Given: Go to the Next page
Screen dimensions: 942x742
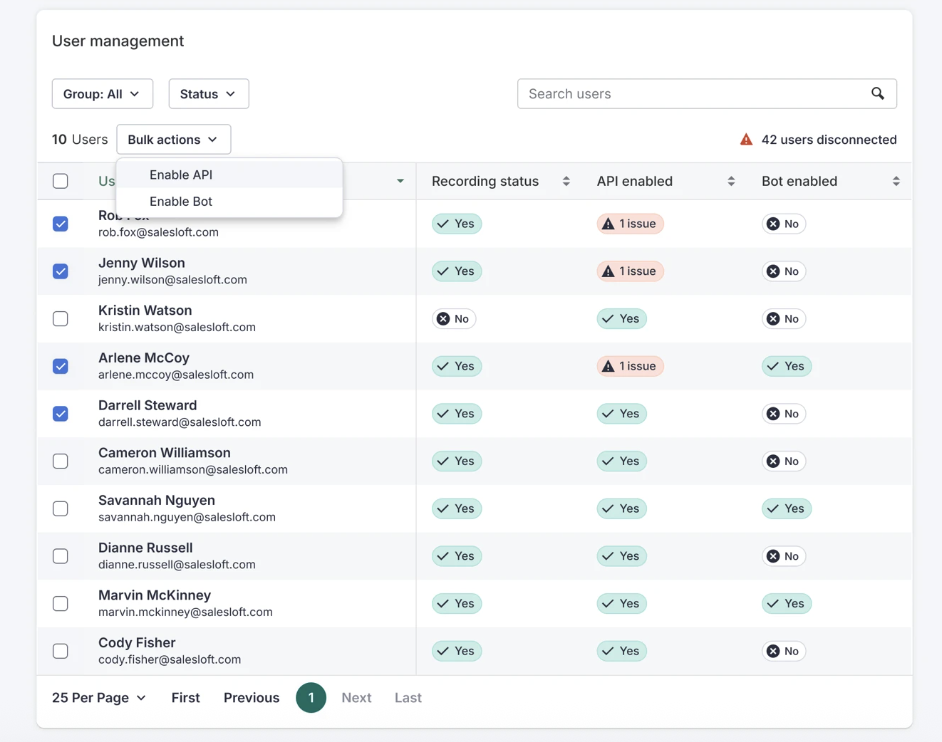Looking at the screenshot, I should click(356, 698).
